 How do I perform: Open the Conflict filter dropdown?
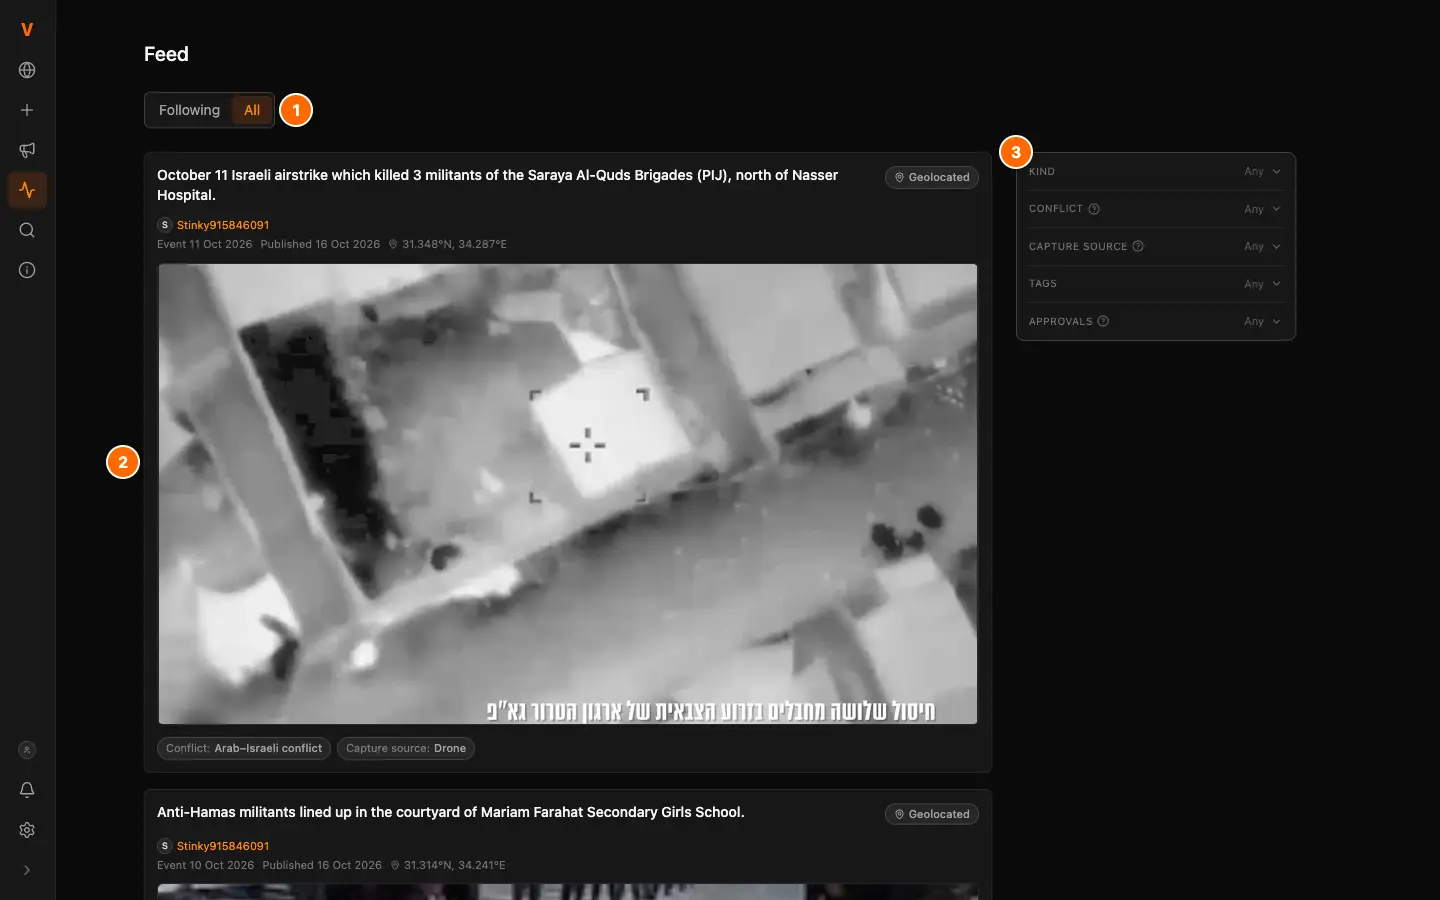(x=1155, y=209)
